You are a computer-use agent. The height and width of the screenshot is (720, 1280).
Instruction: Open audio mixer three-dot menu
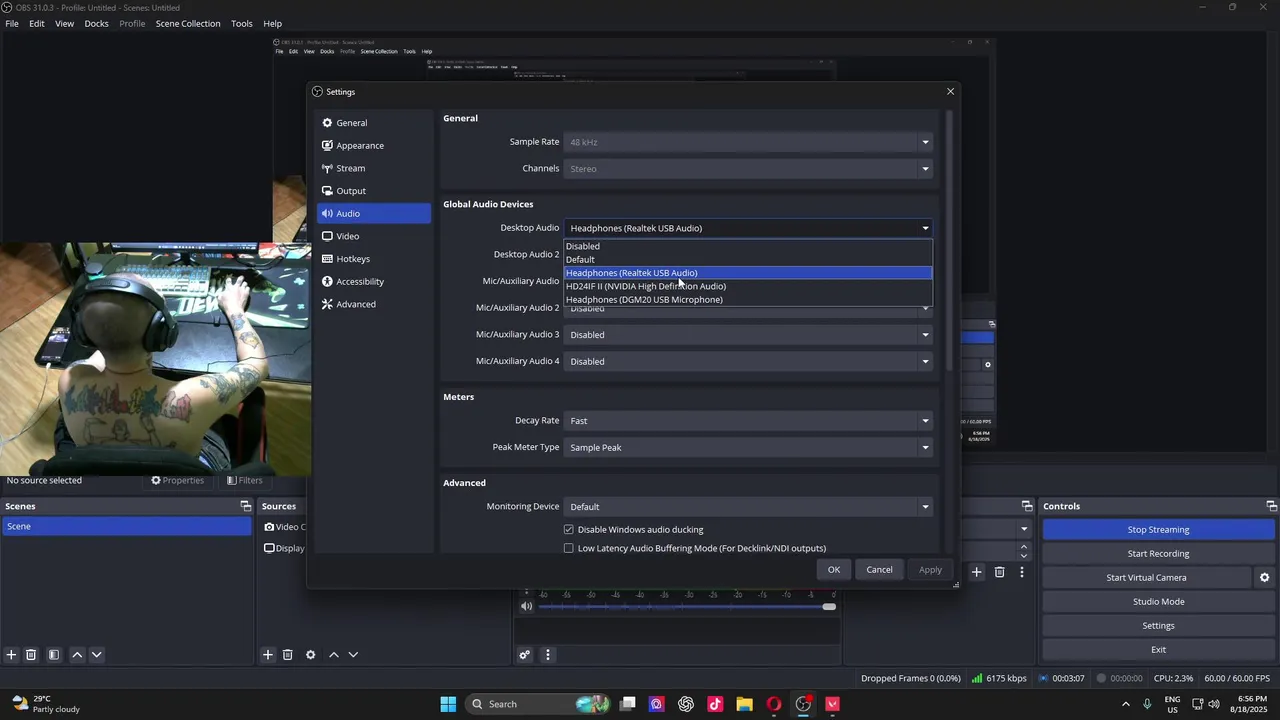547,655
